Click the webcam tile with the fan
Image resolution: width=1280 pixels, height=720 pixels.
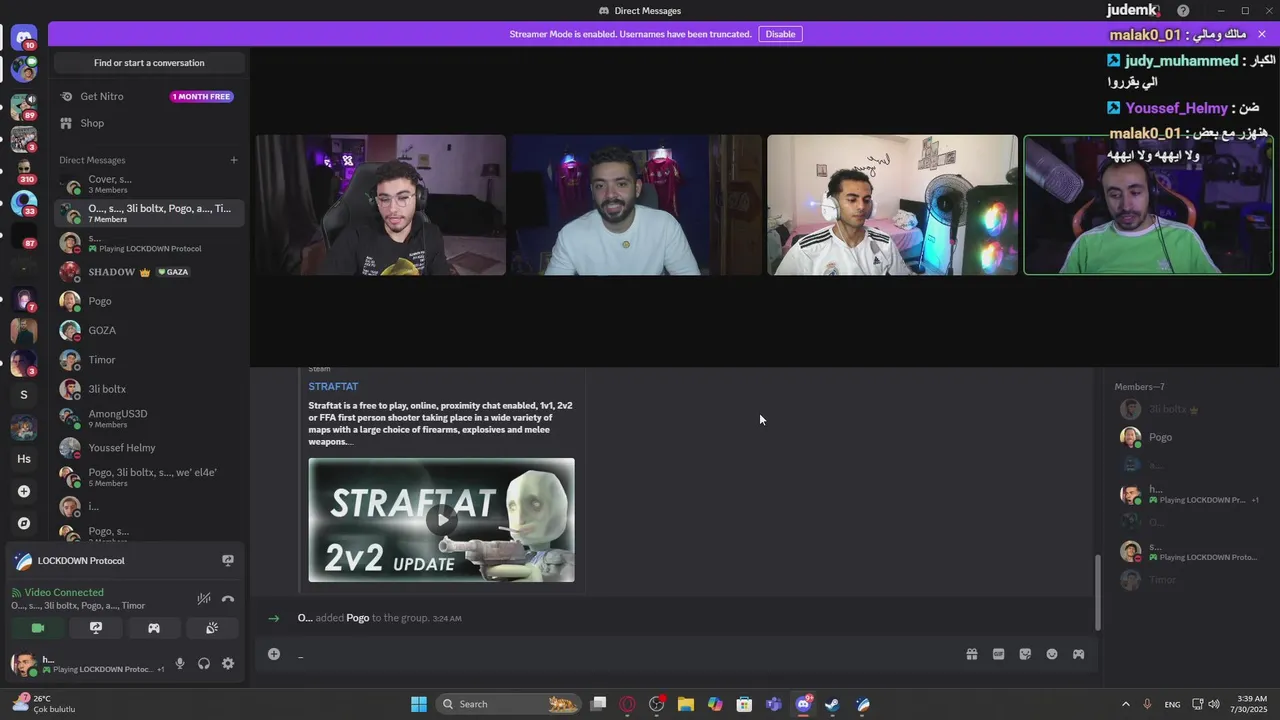892,205
